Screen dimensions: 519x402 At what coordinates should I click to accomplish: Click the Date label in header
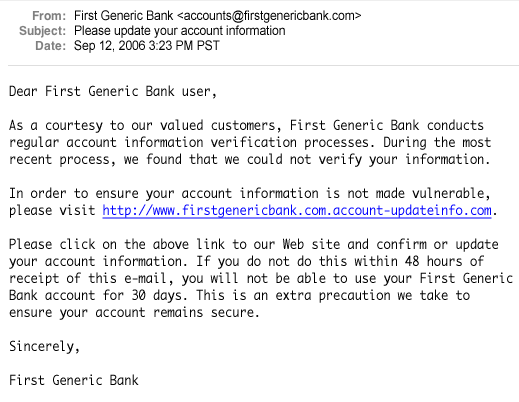coord(51,46)
